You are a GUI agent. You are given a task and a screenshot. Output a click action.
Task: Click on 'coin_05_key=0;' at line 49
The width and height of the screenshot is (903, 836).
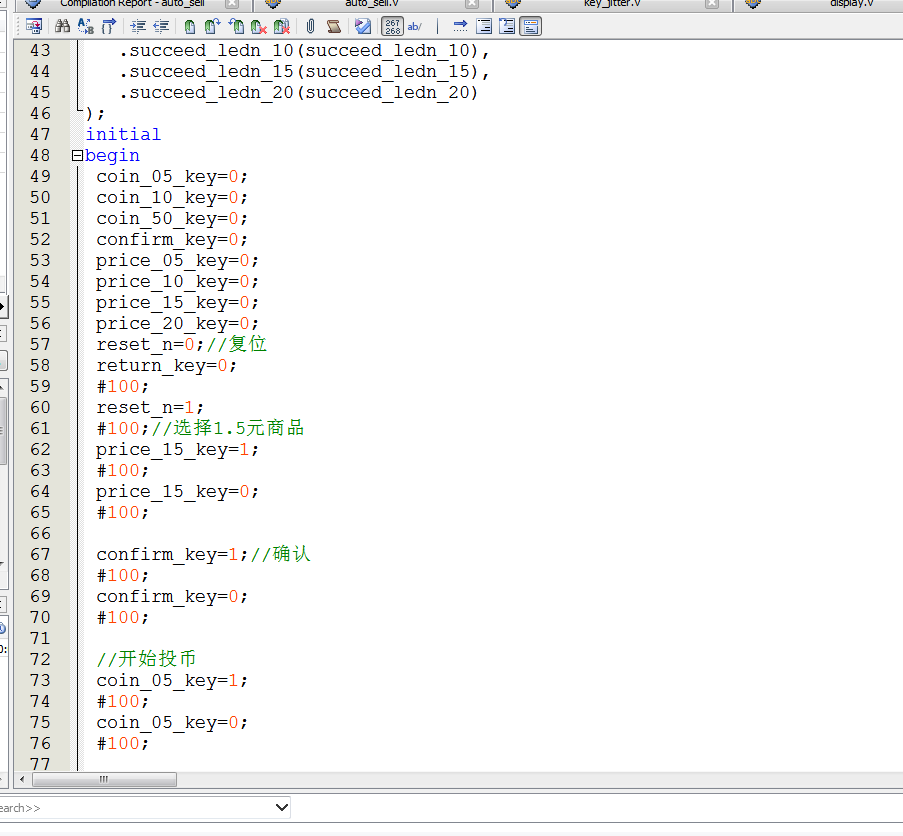tap(172, 176)
